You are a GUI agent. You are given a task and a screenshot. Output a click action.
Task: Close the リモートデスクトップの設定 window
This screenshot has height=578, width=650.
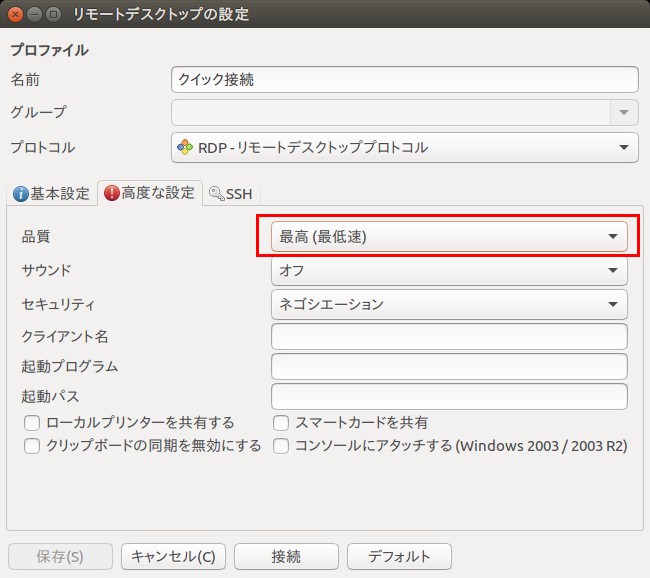pyautogui.click(x=15, y=15)
